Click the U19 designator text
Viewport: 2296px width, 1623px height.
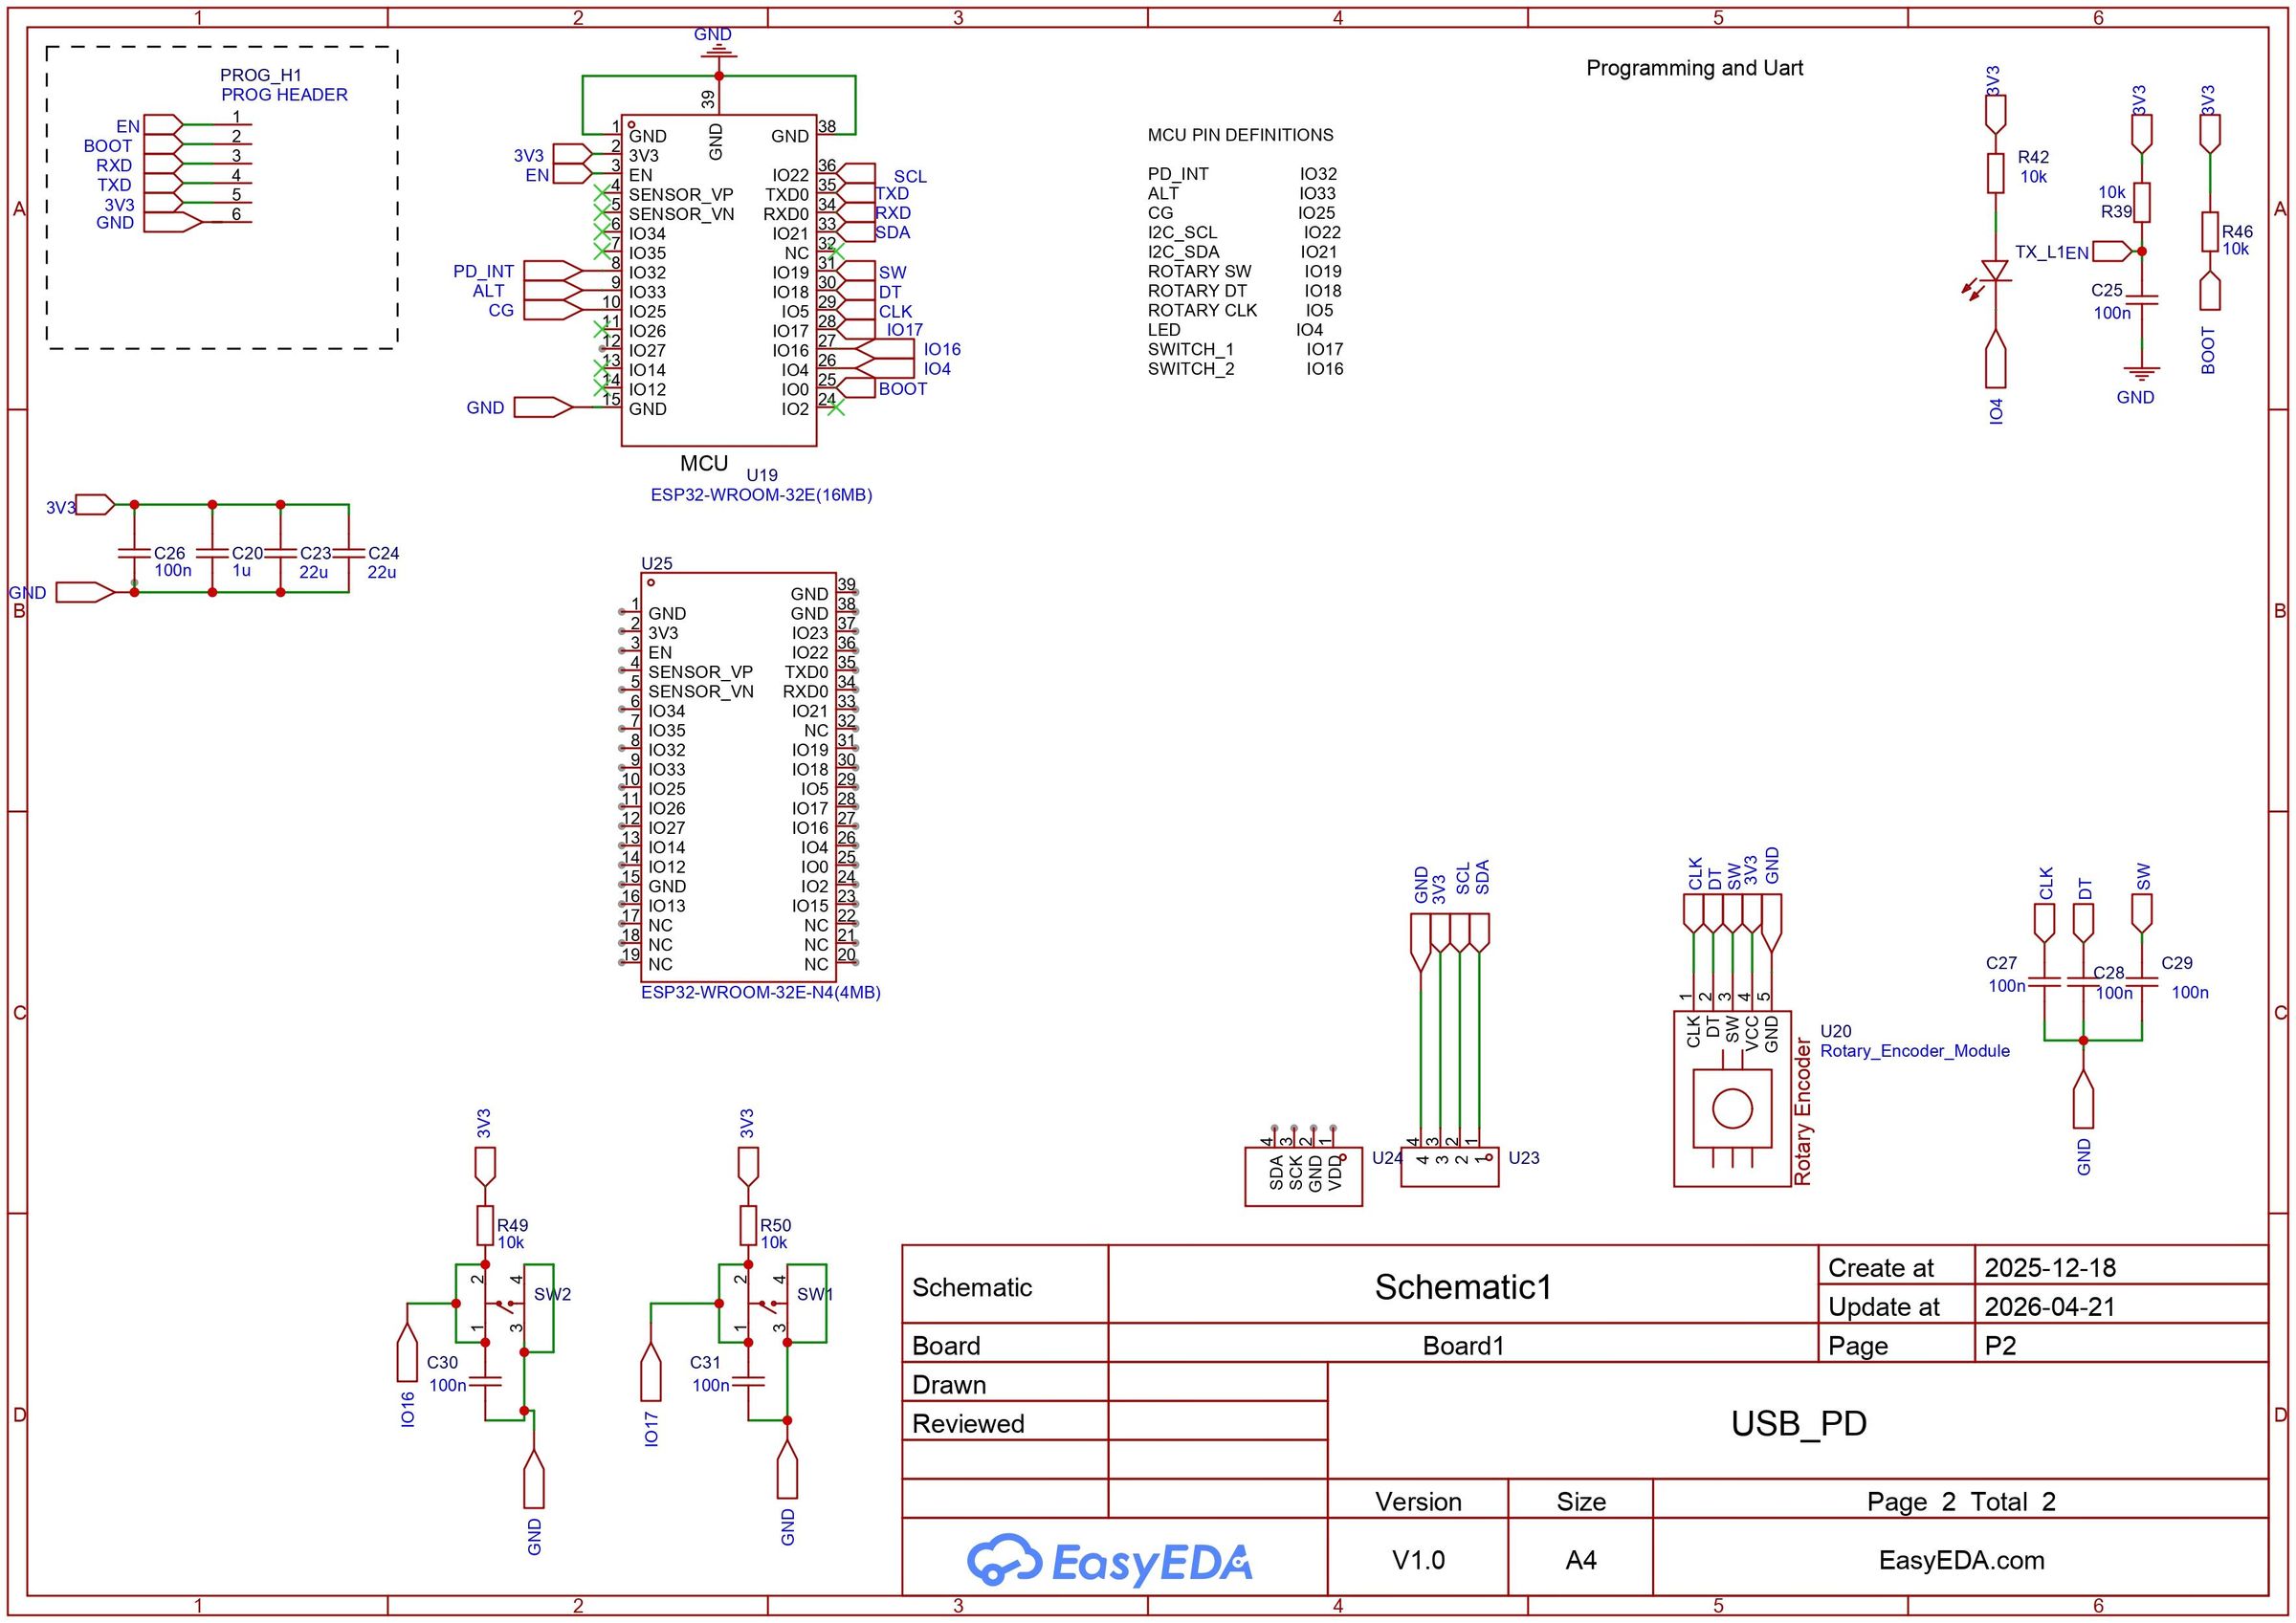pos(761,475)
